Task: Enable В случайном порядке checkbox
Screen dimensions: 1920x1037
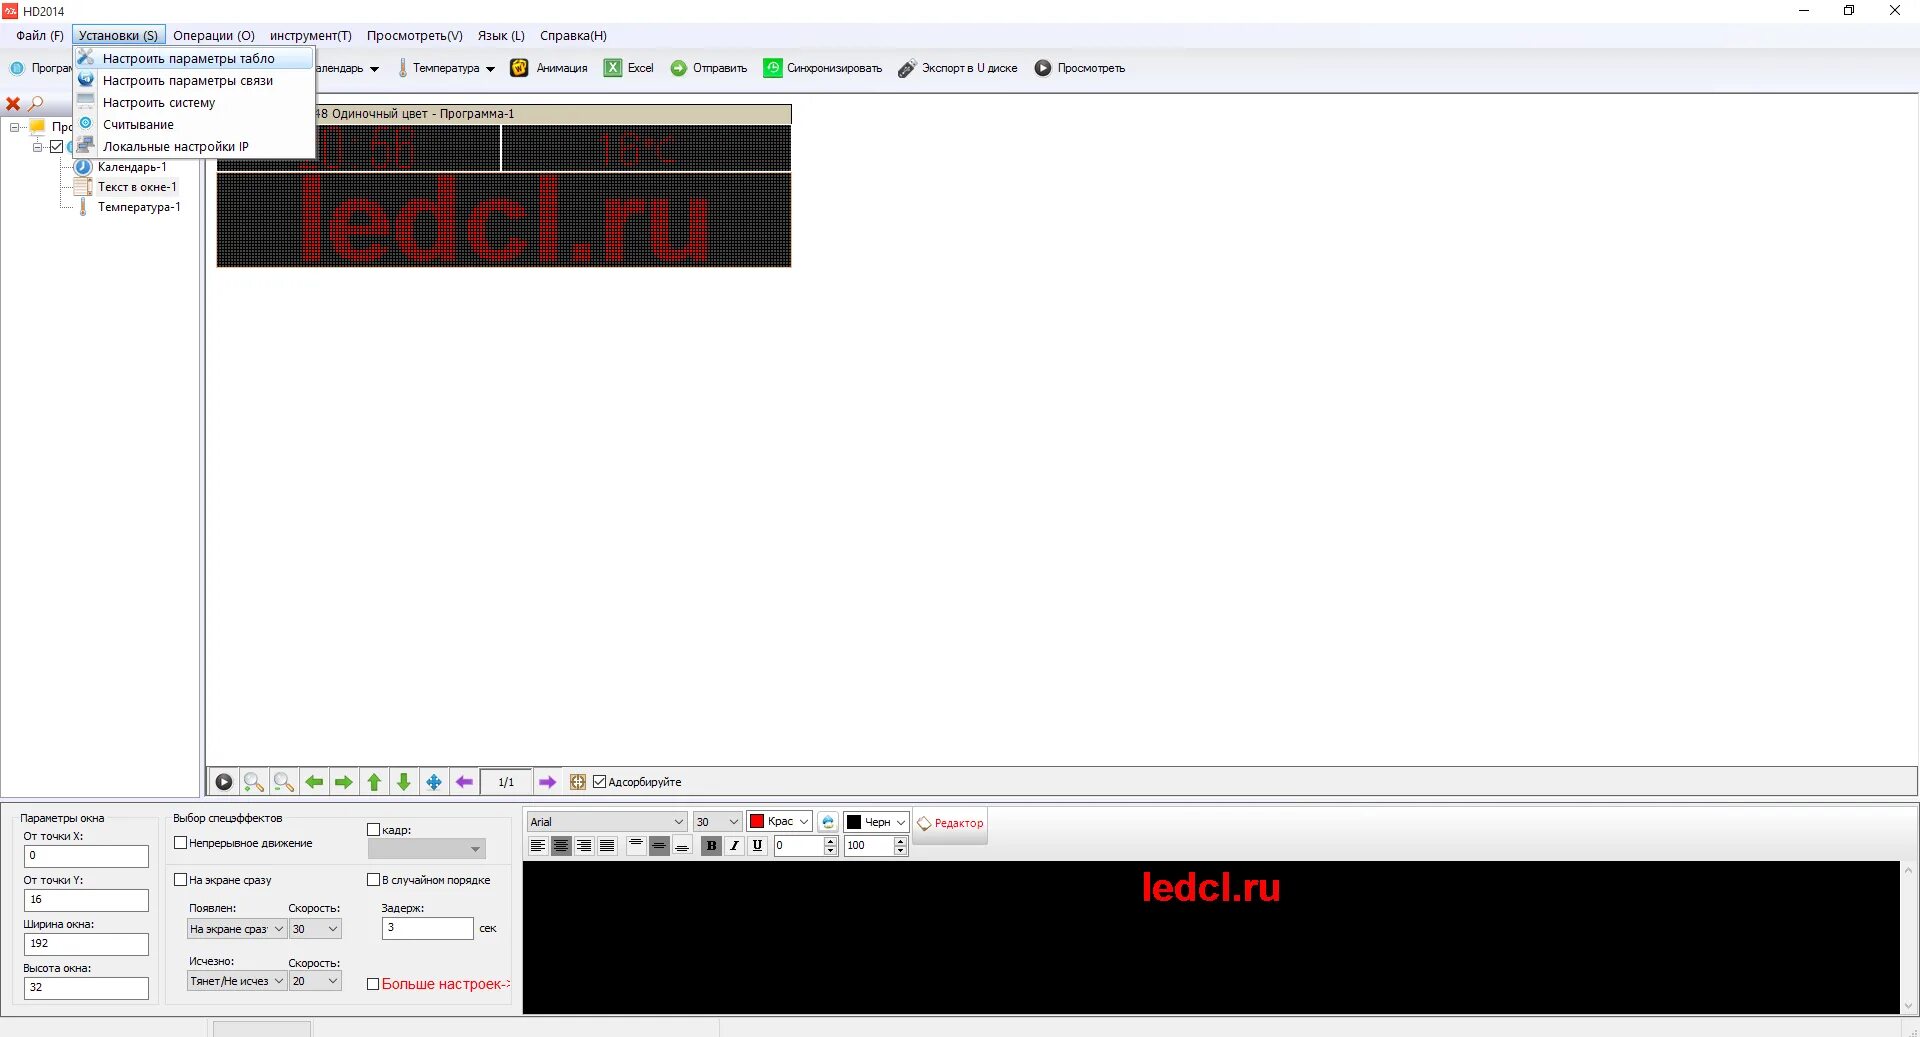Action: click(374, 880)
